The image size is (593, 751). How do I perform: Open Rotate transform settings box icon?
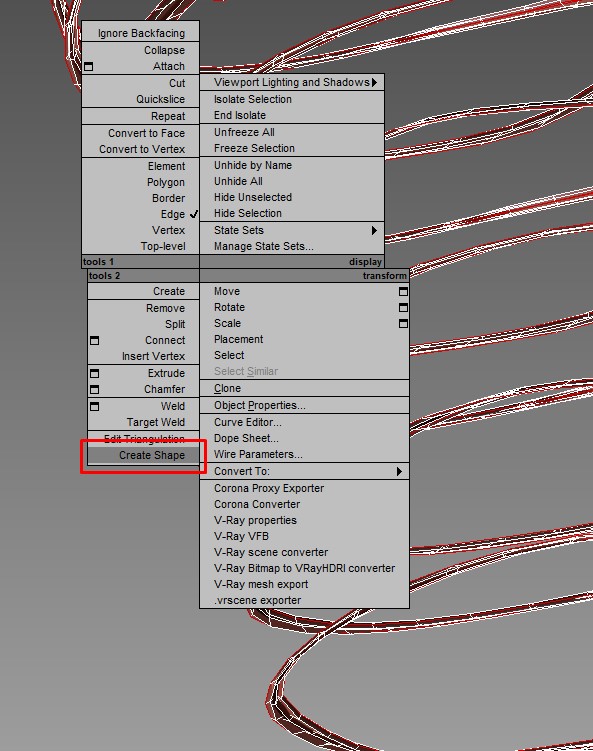pos(403,307)
